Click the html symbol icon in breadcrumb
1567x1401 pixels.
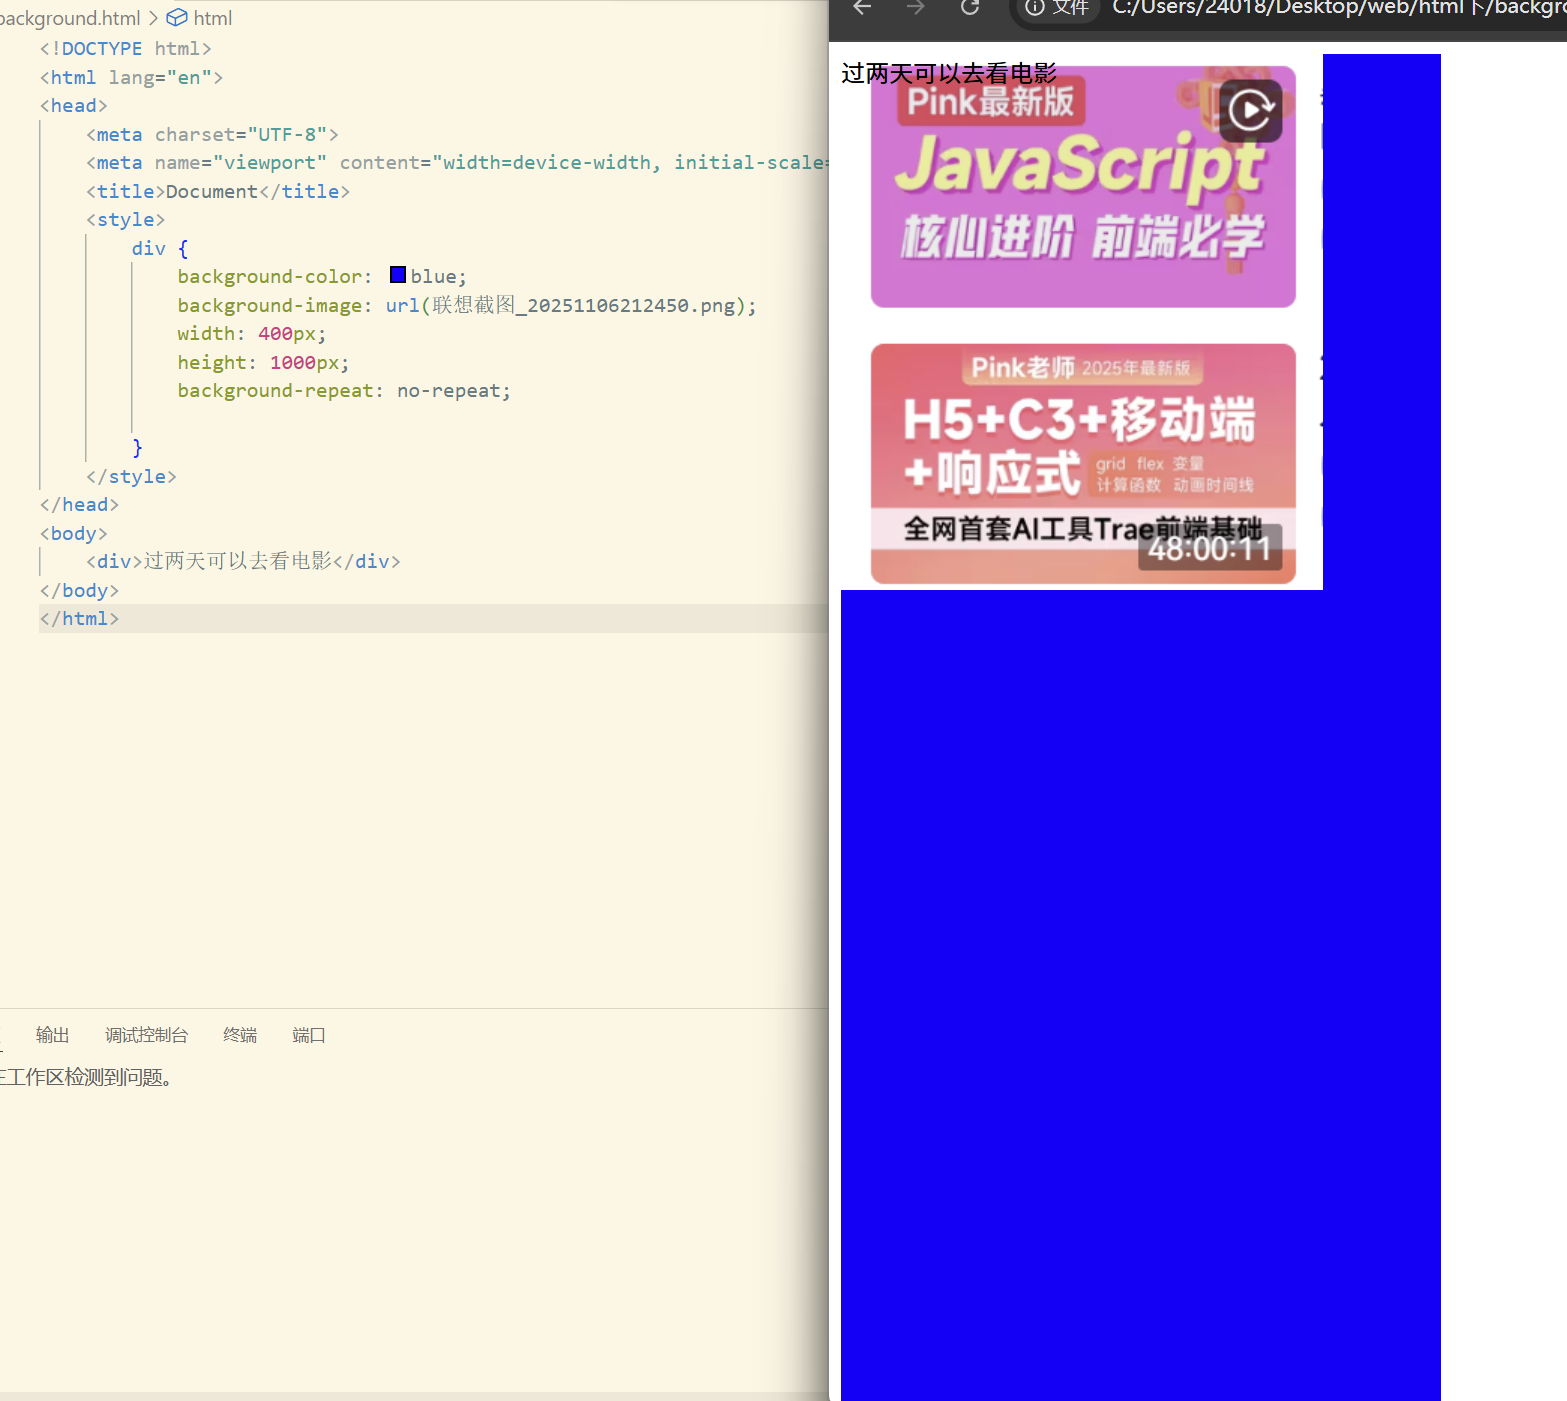pos(177,18)
